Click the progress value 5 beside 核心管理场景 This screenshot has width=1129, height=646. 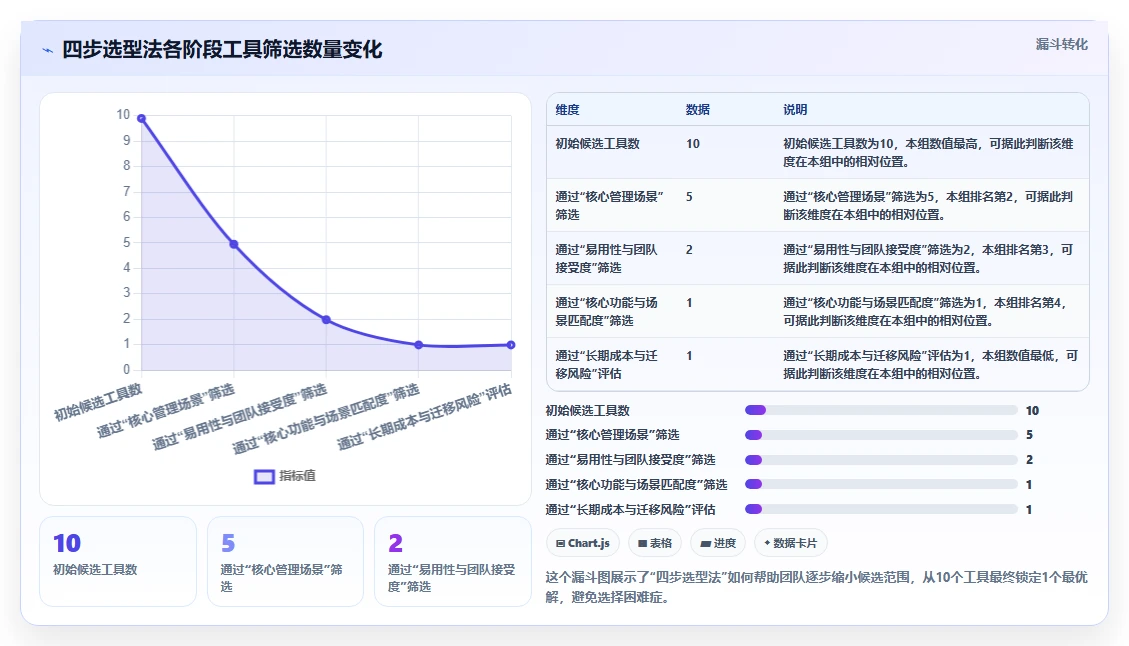[1030, 435]
